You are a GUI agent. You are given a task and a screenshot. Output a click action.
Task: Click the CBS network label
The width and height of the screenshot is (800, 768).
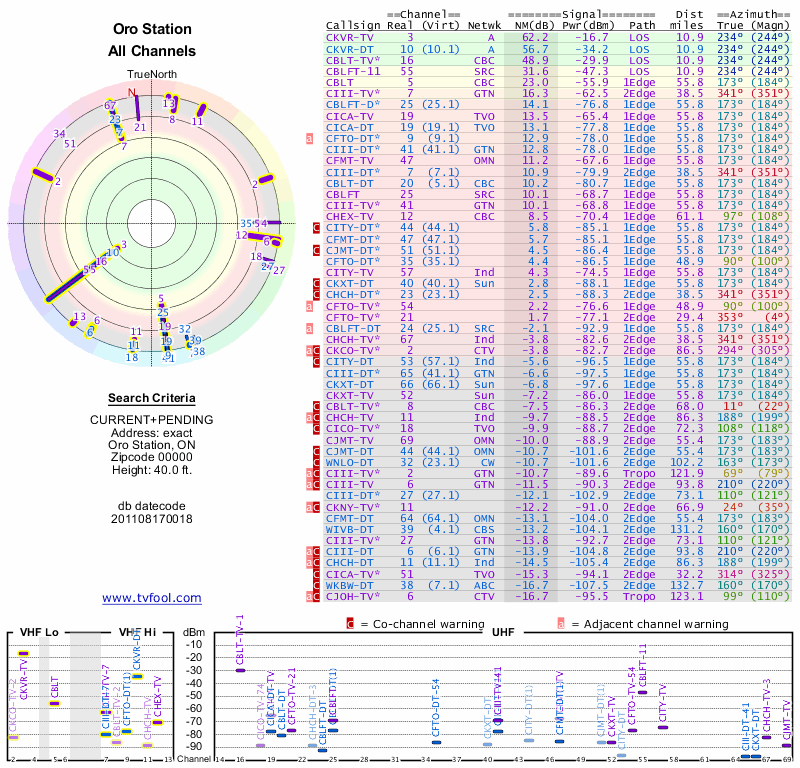coord(484,530)
